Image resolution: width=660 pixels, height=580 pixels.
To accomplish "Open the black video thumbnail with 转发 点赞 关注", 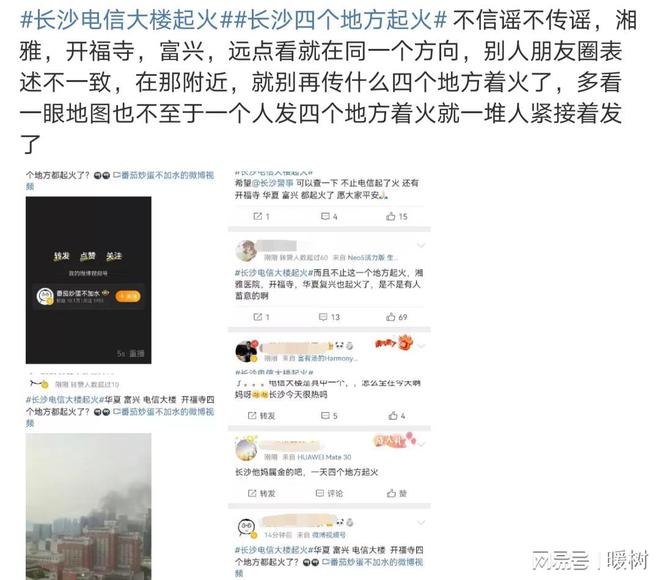I will [88, 280].
